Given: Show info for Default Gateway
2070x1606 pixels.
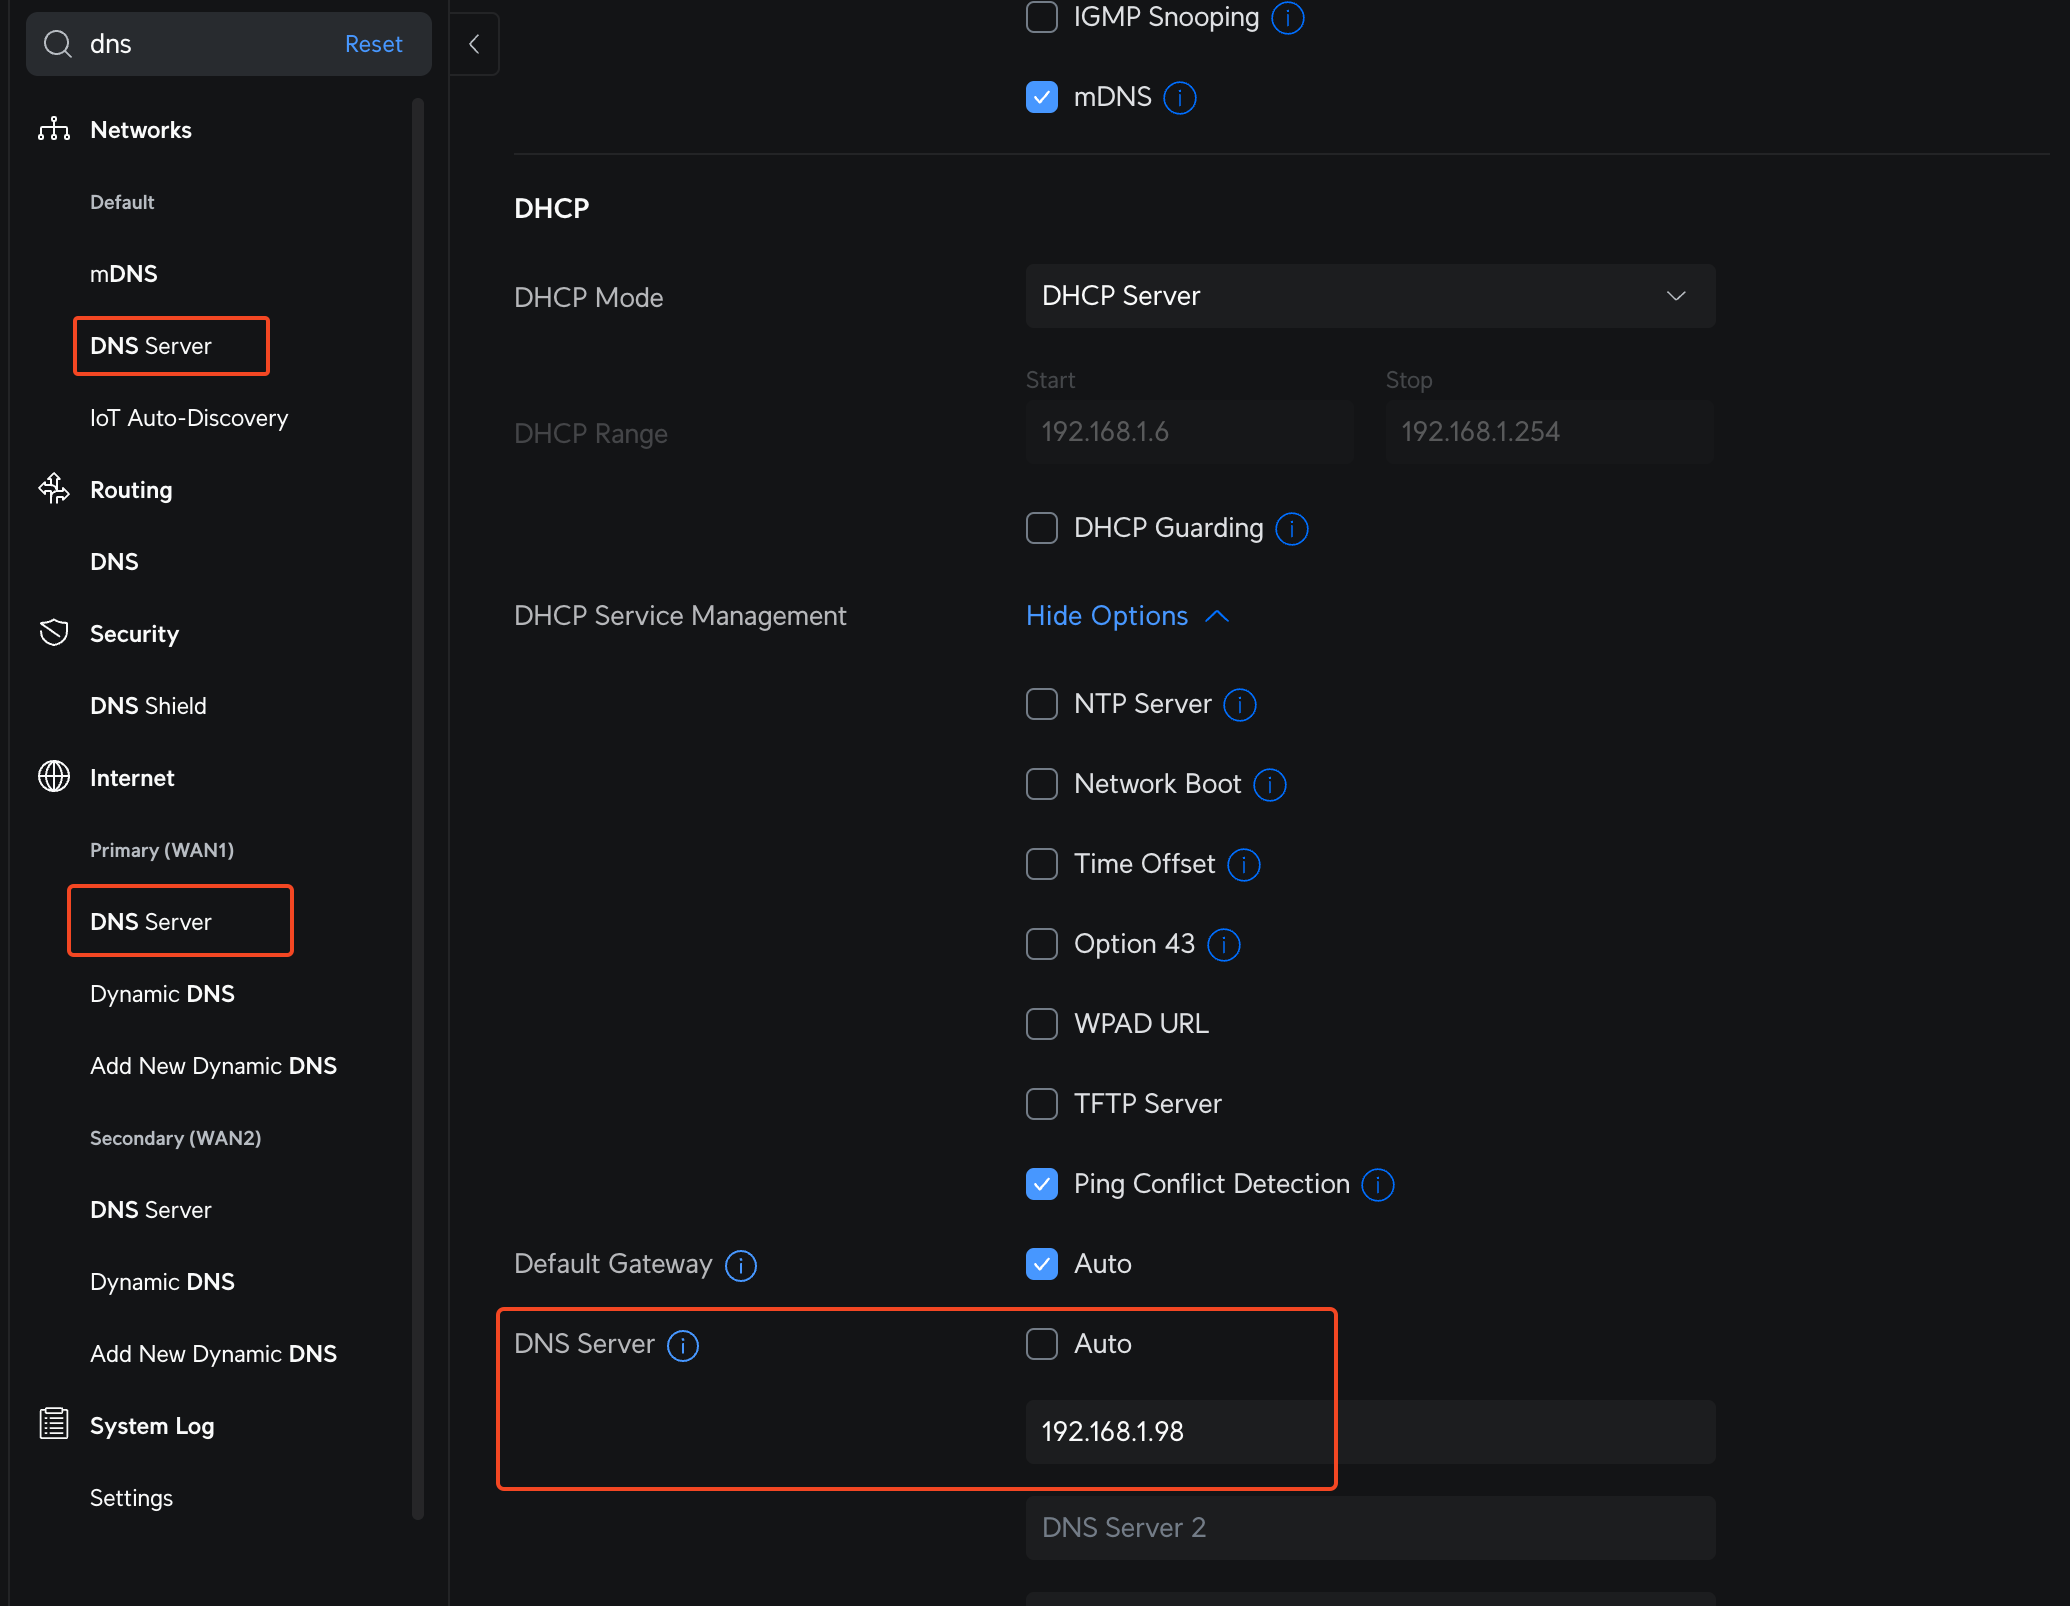Looking at the screenshot, I should 741,1265.
